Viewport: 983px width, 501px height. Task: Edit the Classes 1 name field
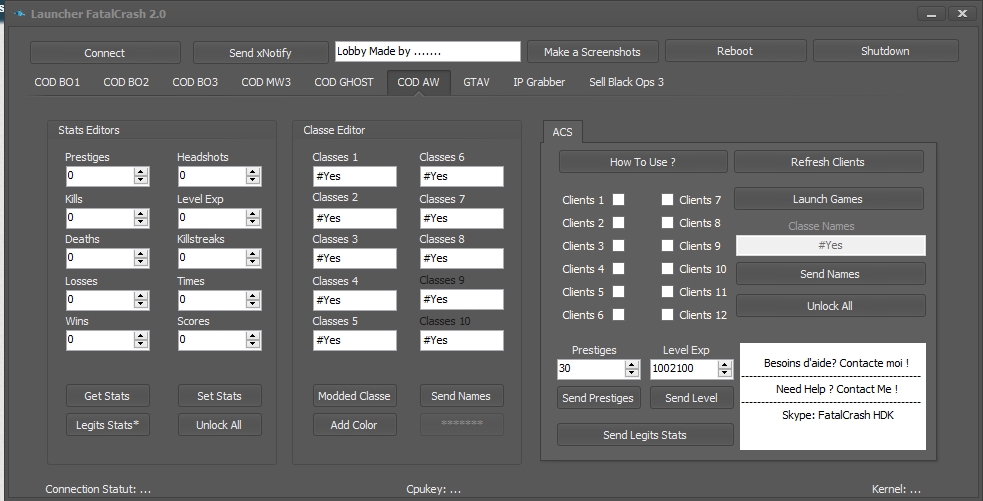pos(355,176)
